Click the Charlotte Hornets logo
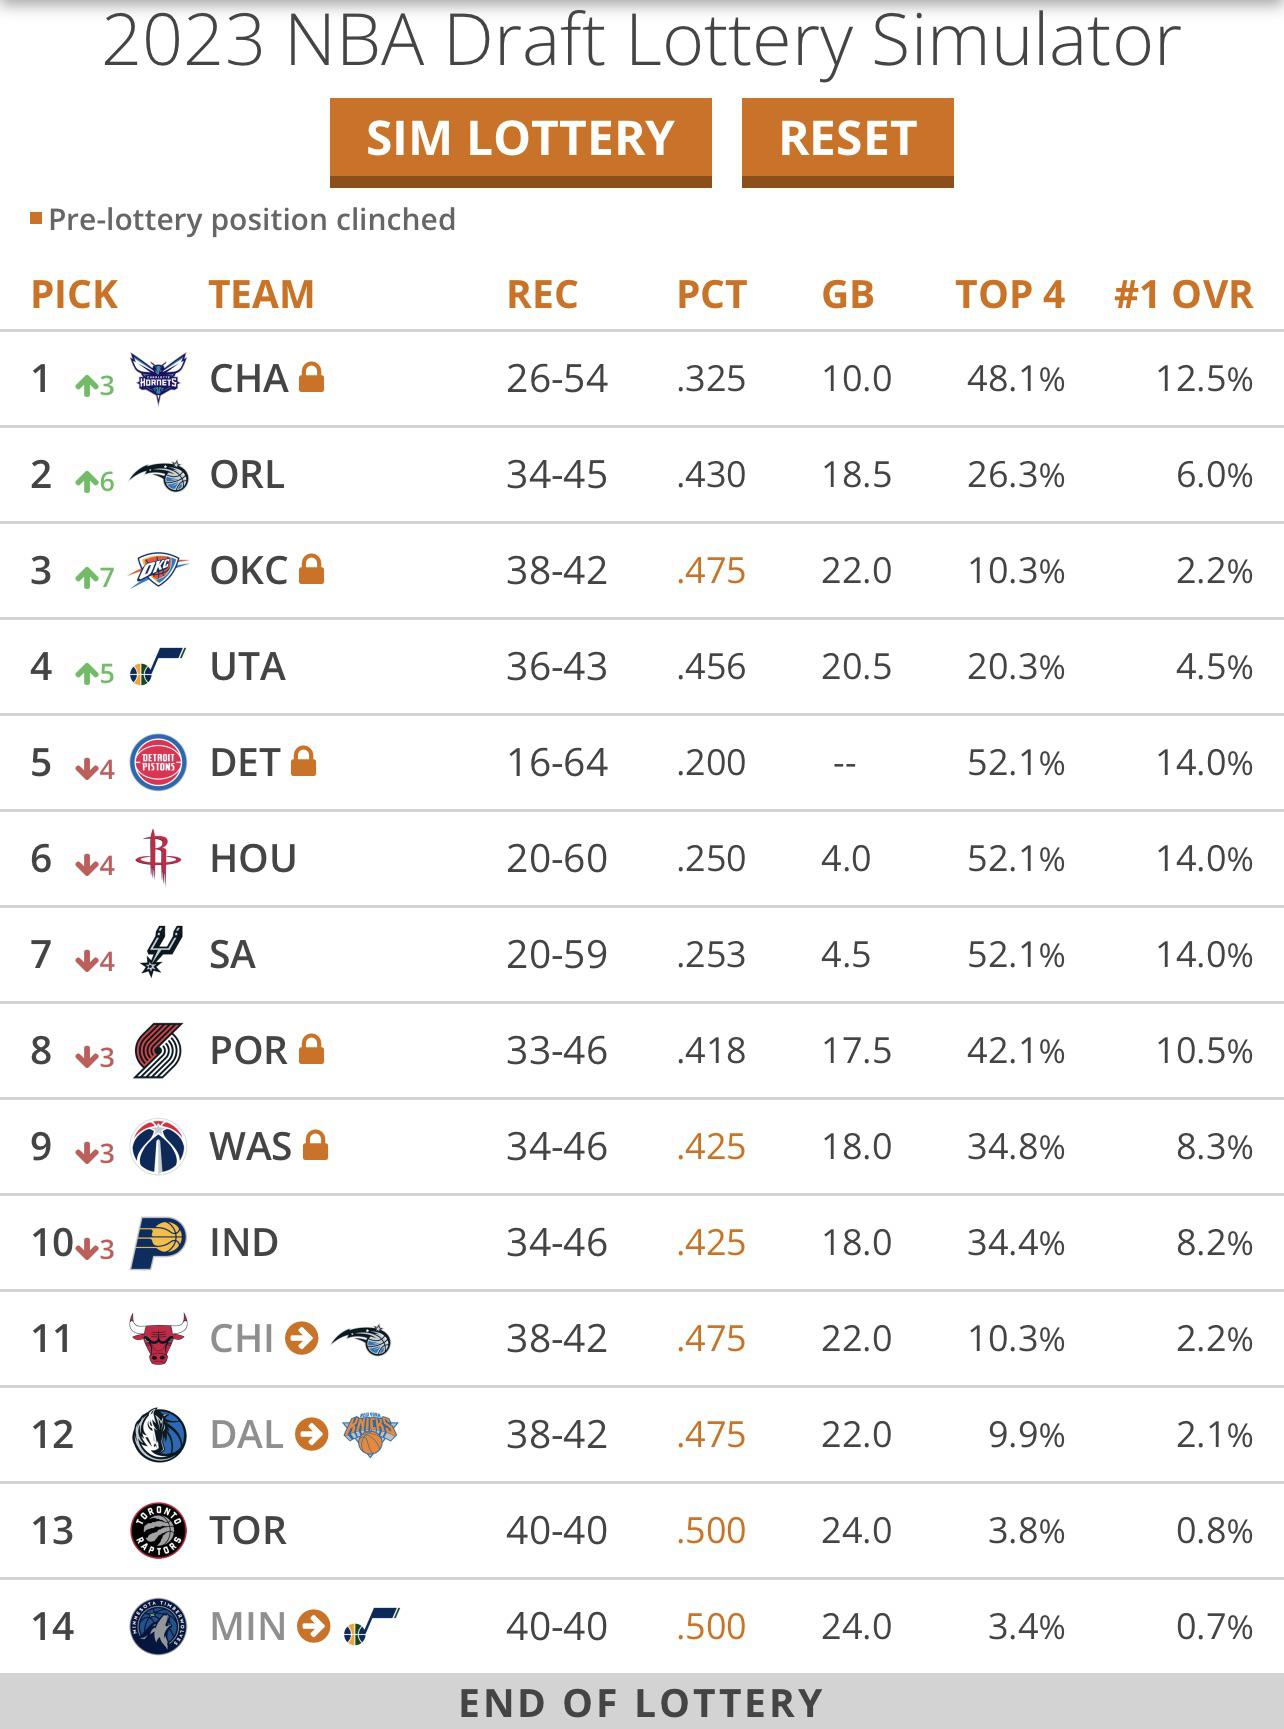 click(158, 379)
